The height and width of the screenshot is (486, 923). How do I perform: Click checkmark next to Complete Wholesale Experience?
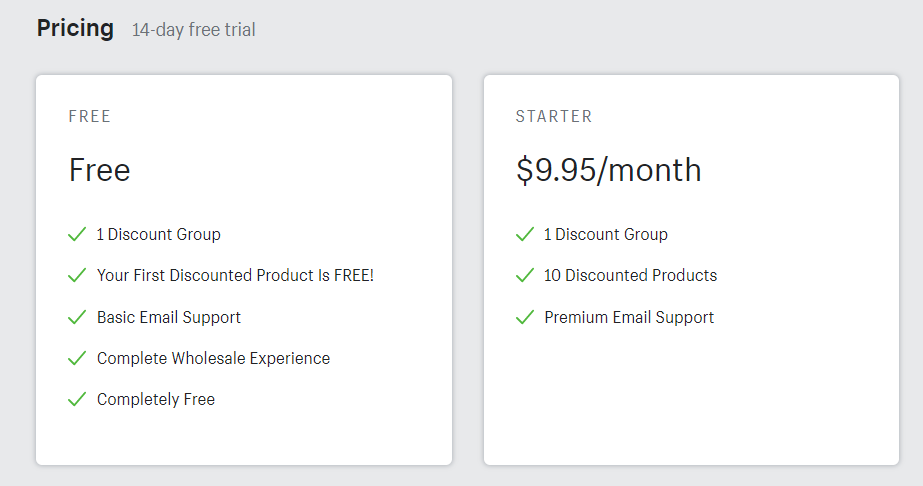77,359
